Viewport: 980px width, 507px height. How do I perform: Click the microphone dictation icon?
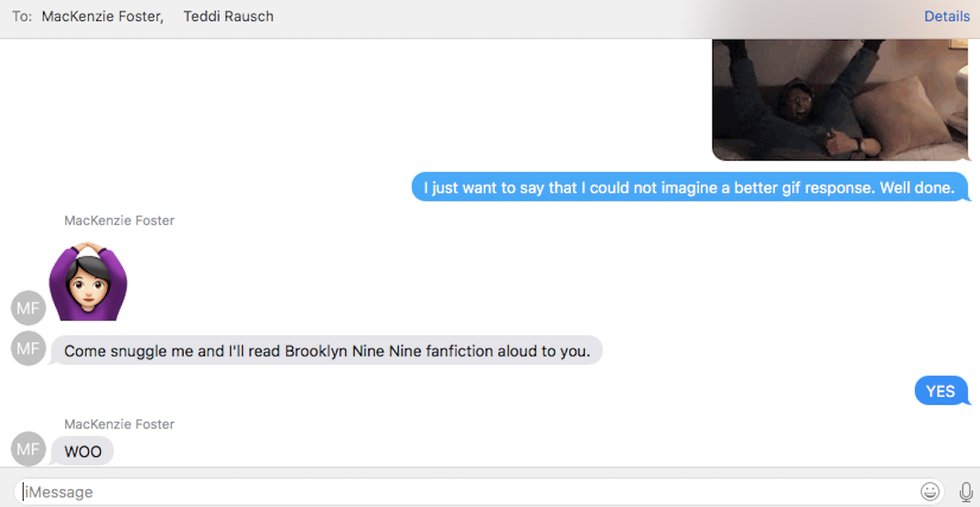tap(965, 491)
